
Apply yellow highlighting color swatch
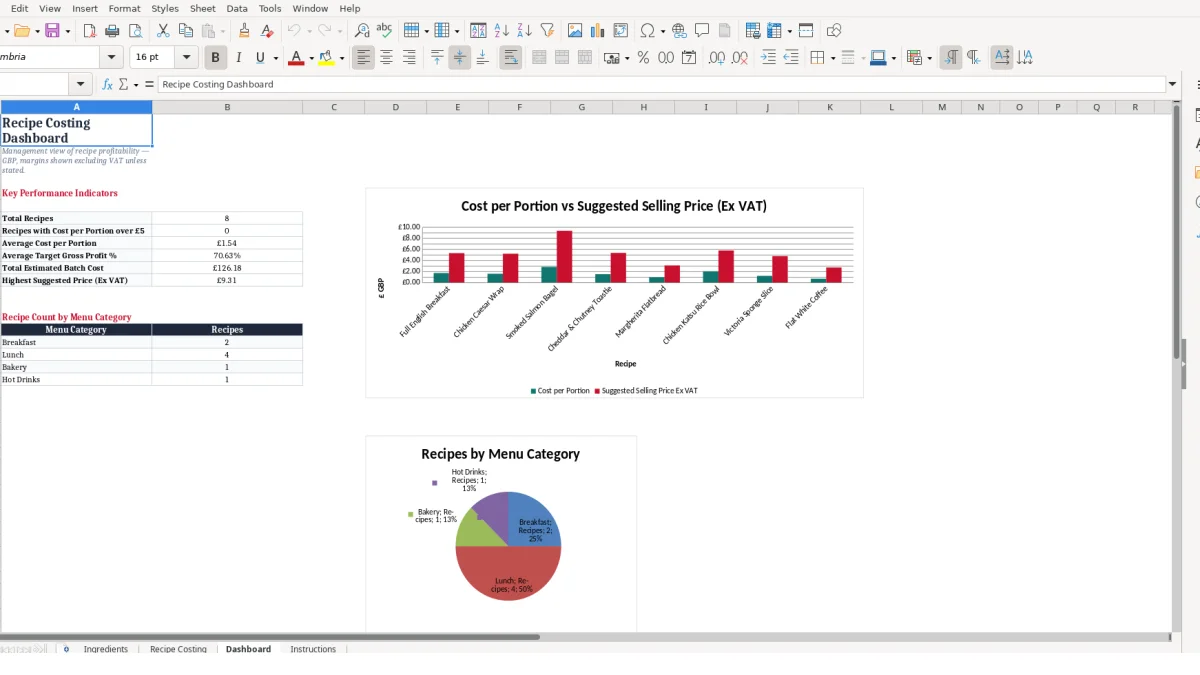327,58
